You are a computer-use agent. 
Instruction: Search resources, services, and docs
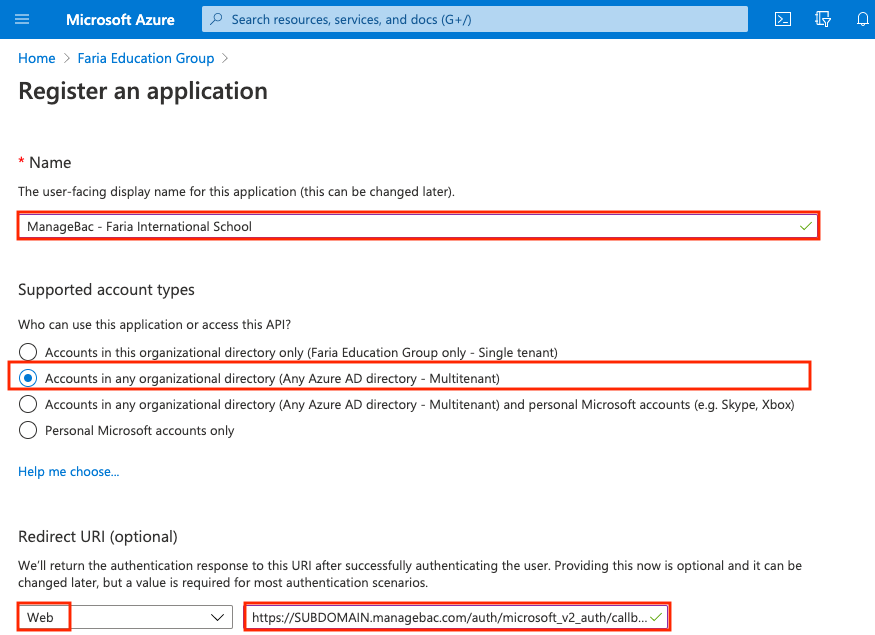pyautogui.click(x=475, y=20)
